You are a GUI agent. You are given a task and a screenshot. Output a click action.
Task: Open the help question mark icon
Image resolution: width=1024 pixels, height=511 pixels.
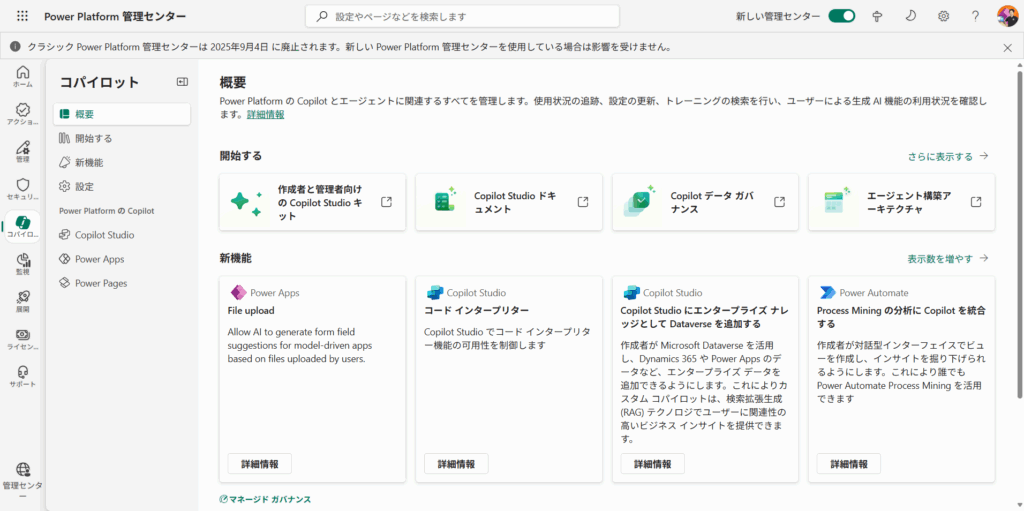975,17
